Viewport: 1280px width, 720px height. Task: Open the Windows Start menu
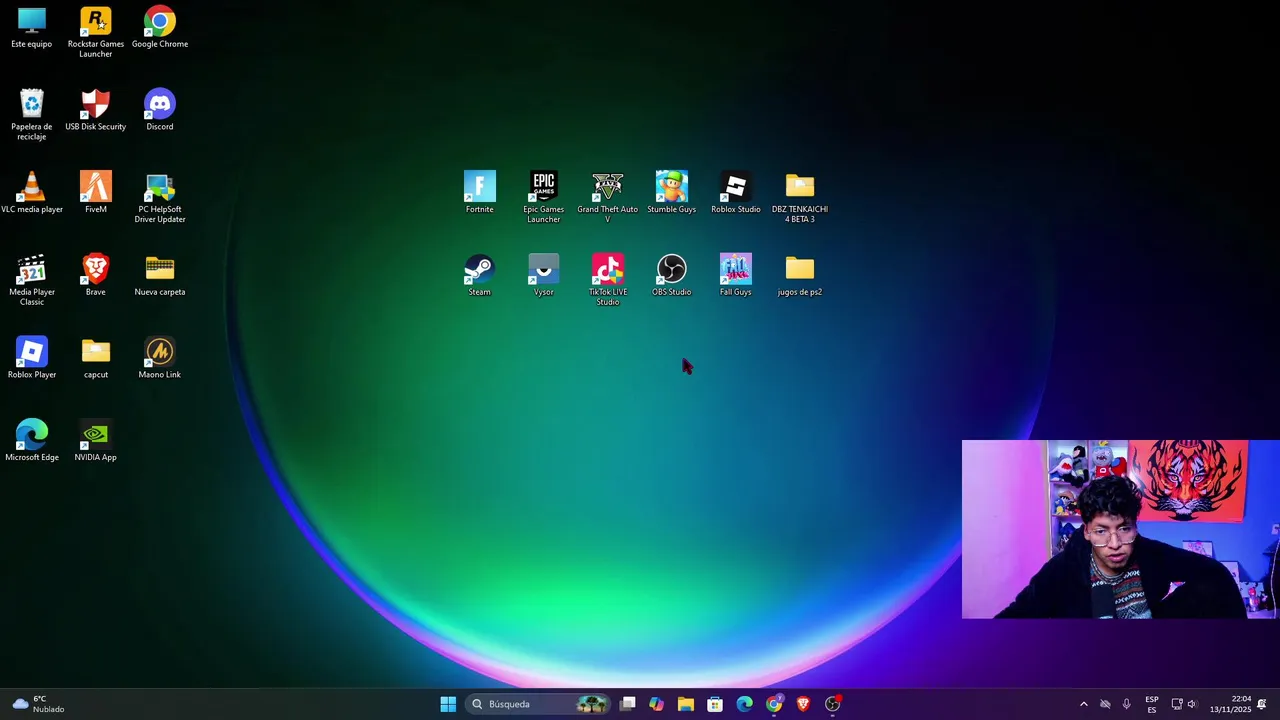(448, 704)
